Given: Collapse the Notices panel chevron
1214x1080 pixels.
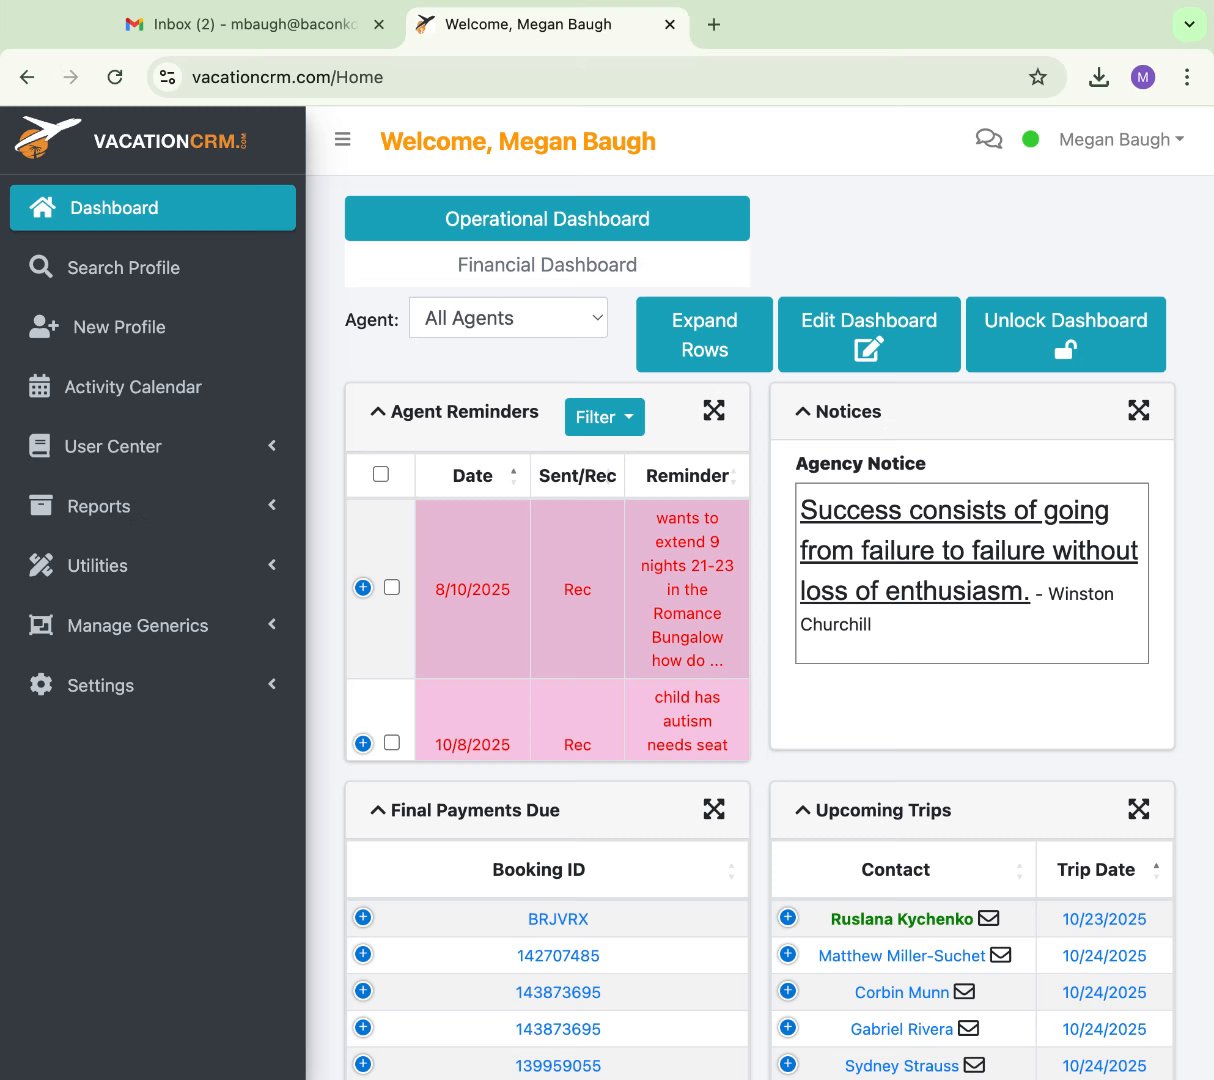Looking at the screenshot, I should pyautogui.click(x=803, y=411).
